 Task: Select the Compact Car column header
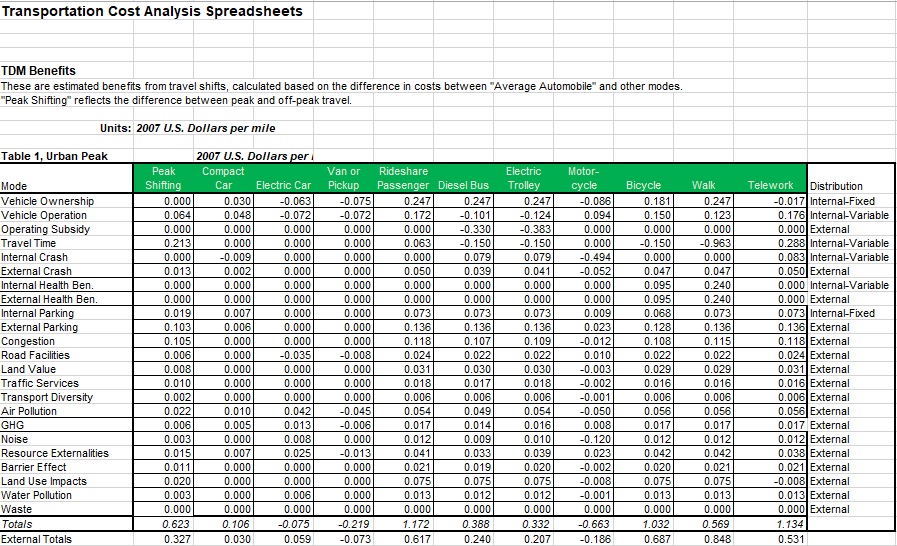pyautogui.click(x=223, y=178)
